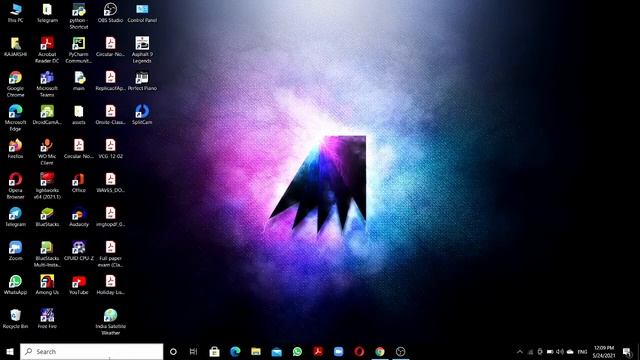Launch Free Fire desktop shortcut

click(x=47, y=318)
